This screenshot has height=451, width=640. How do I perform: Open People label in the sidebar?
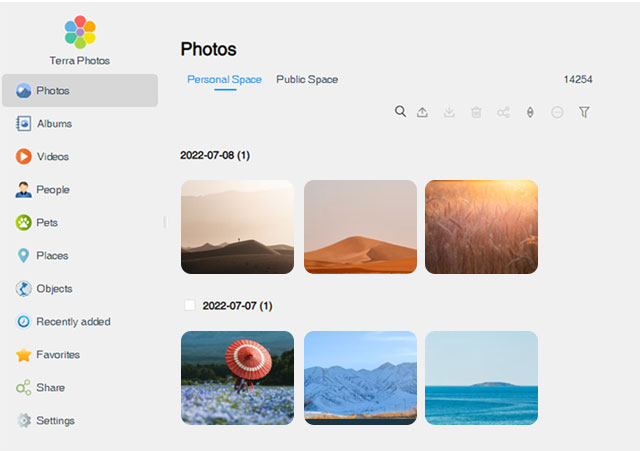pyautogui.click(x=53, y=190)
